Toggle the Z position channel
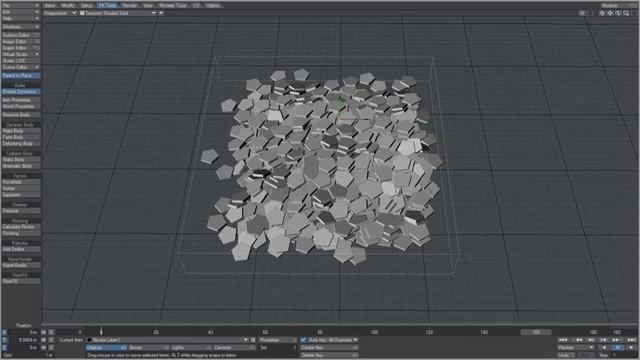The height and width of the screenshot is (360, 640). point(4,348)
